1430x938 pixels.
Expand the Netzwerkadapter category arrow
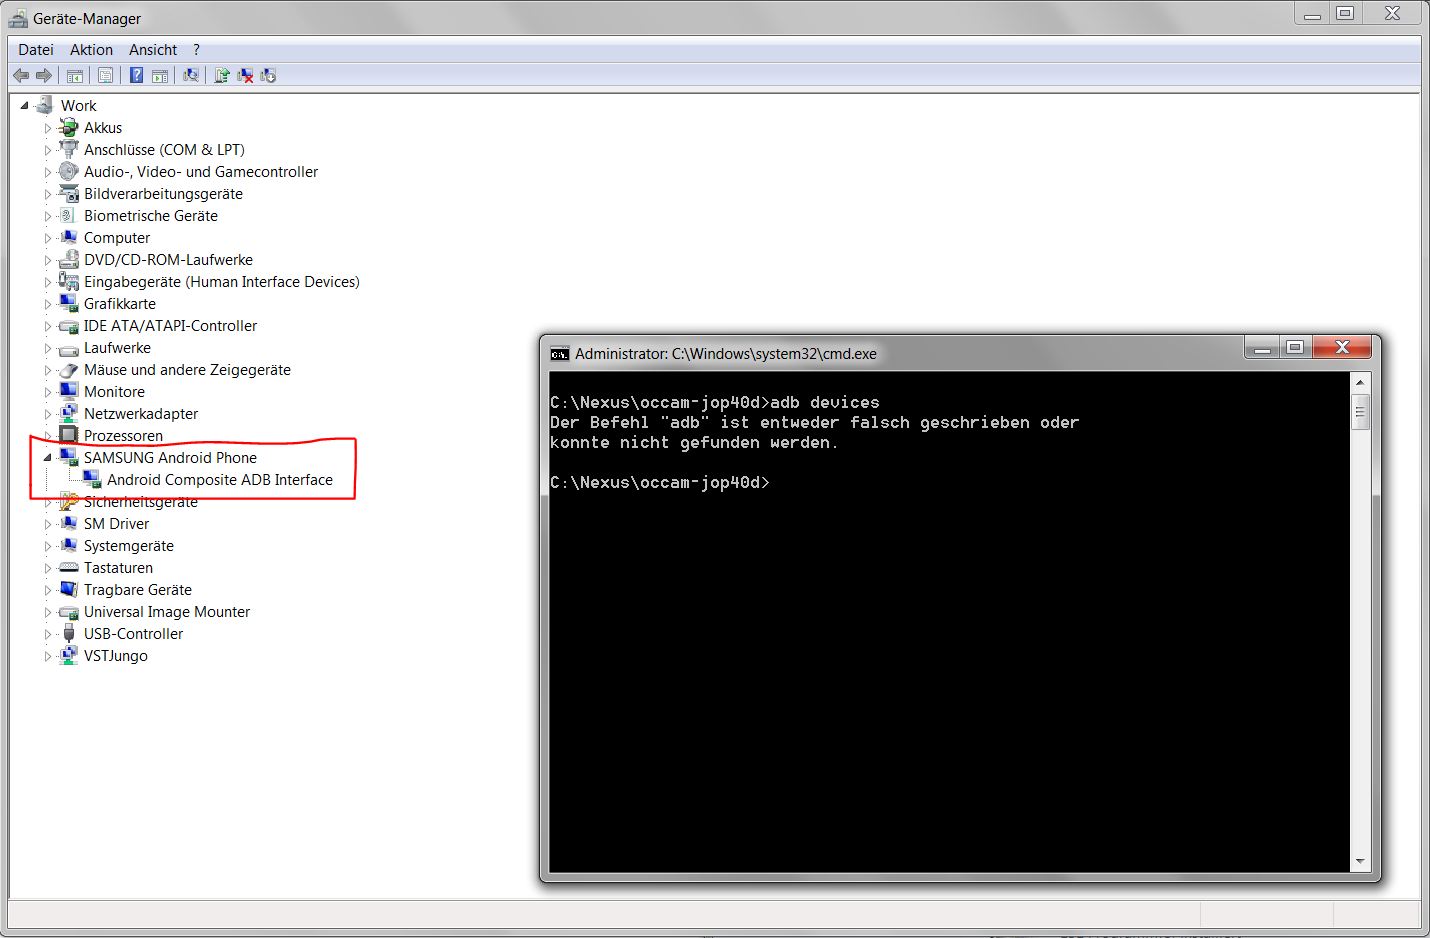click(x=48, y=414)
